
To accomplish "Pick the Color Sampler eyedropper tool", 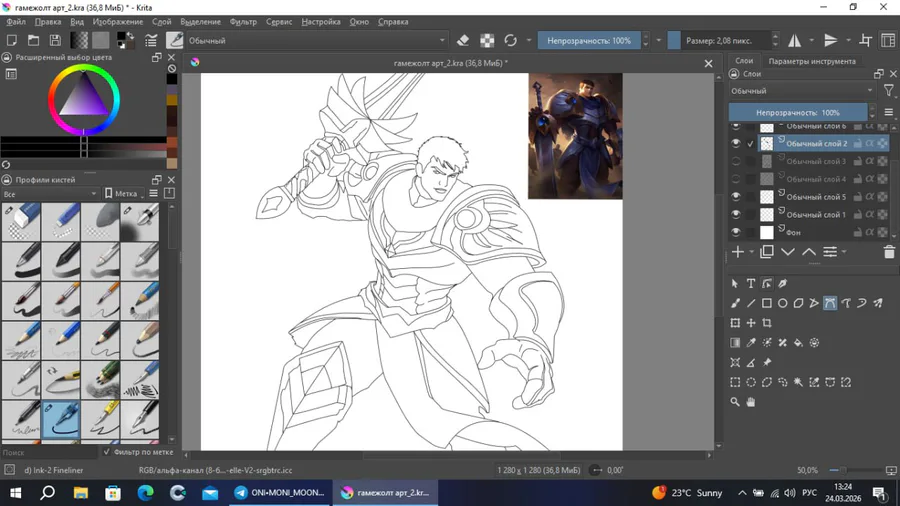I will pyautogui.click(x=751, y=343).
